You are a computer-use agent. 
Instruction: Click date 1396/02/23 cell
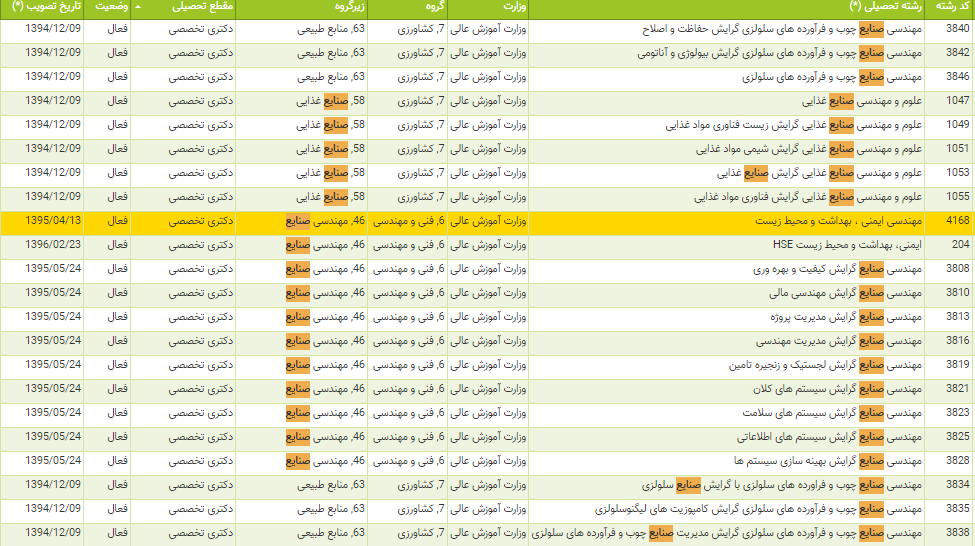pos(53,244)
